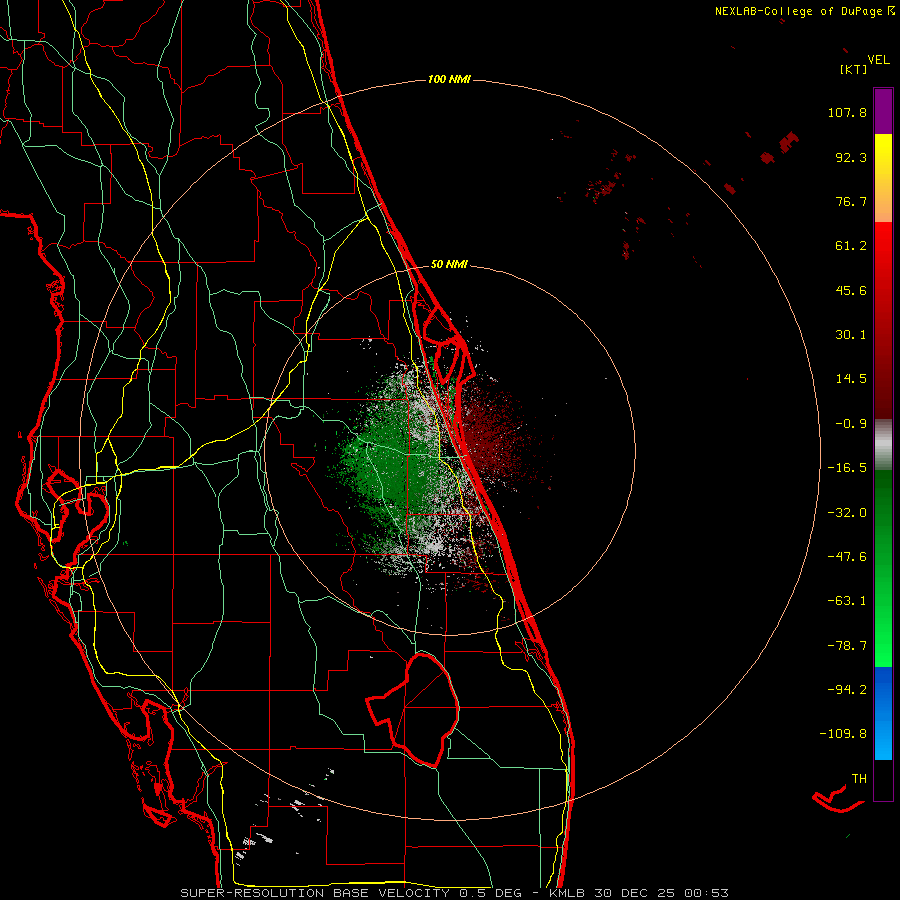
Task: Click the purple segment of the color bar
Action: click(883, 112)
